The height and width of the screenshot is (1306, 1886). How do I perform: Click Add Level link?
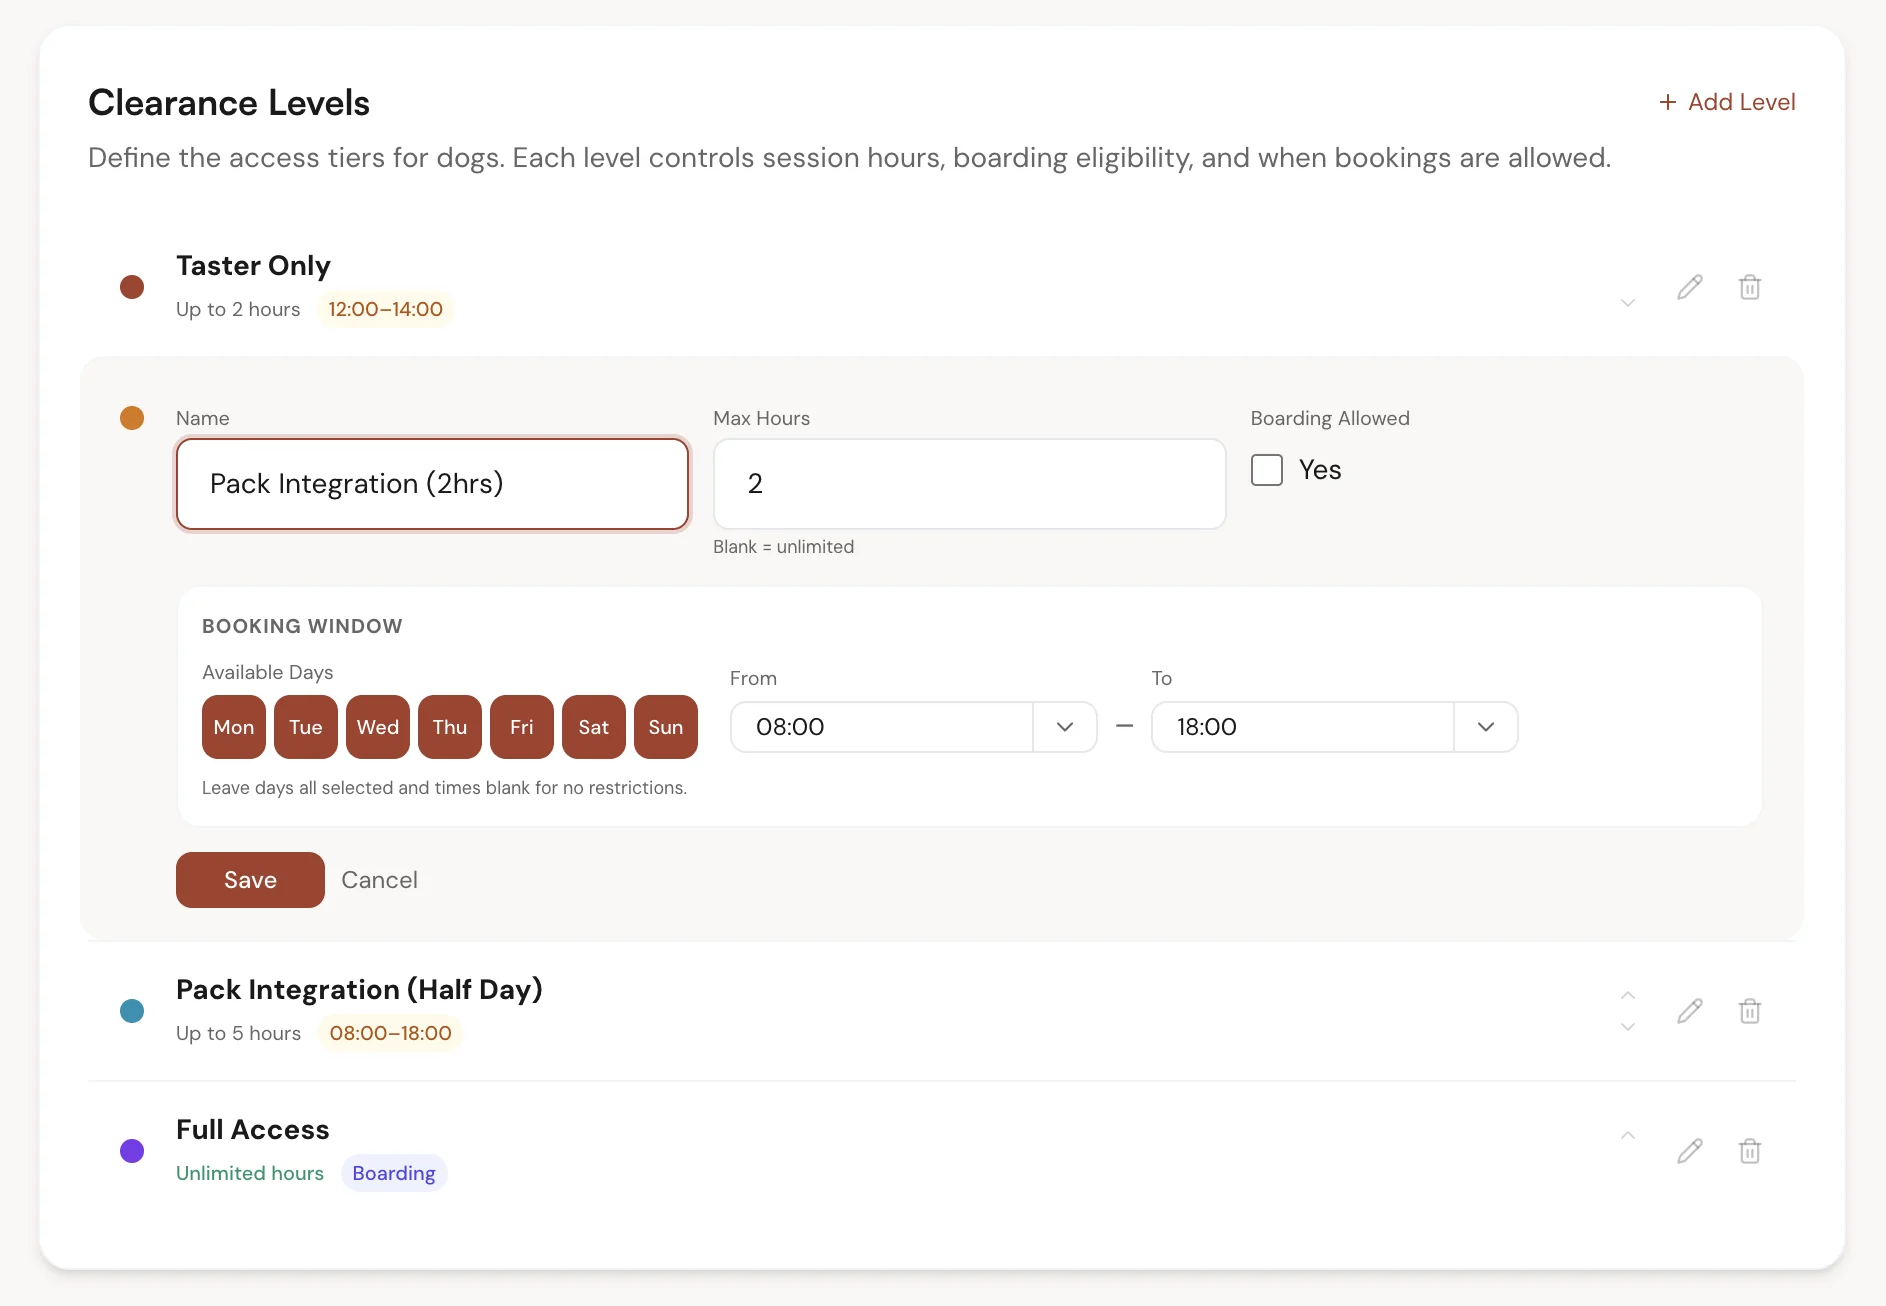pos(1727,102)
